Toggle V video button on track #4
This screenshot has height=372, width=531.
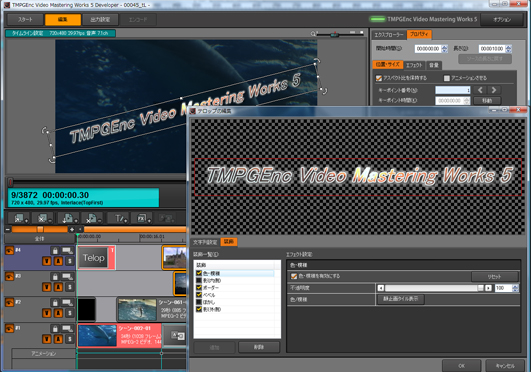[x=47, y=261]
